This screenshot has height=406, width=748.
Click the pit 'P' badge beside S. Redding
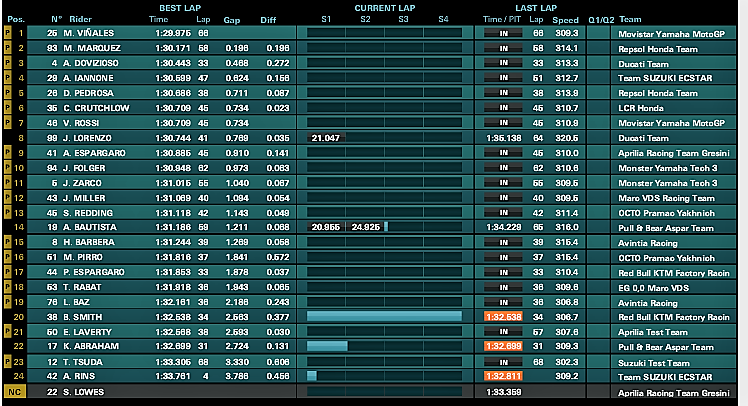(x=8, y=213)
